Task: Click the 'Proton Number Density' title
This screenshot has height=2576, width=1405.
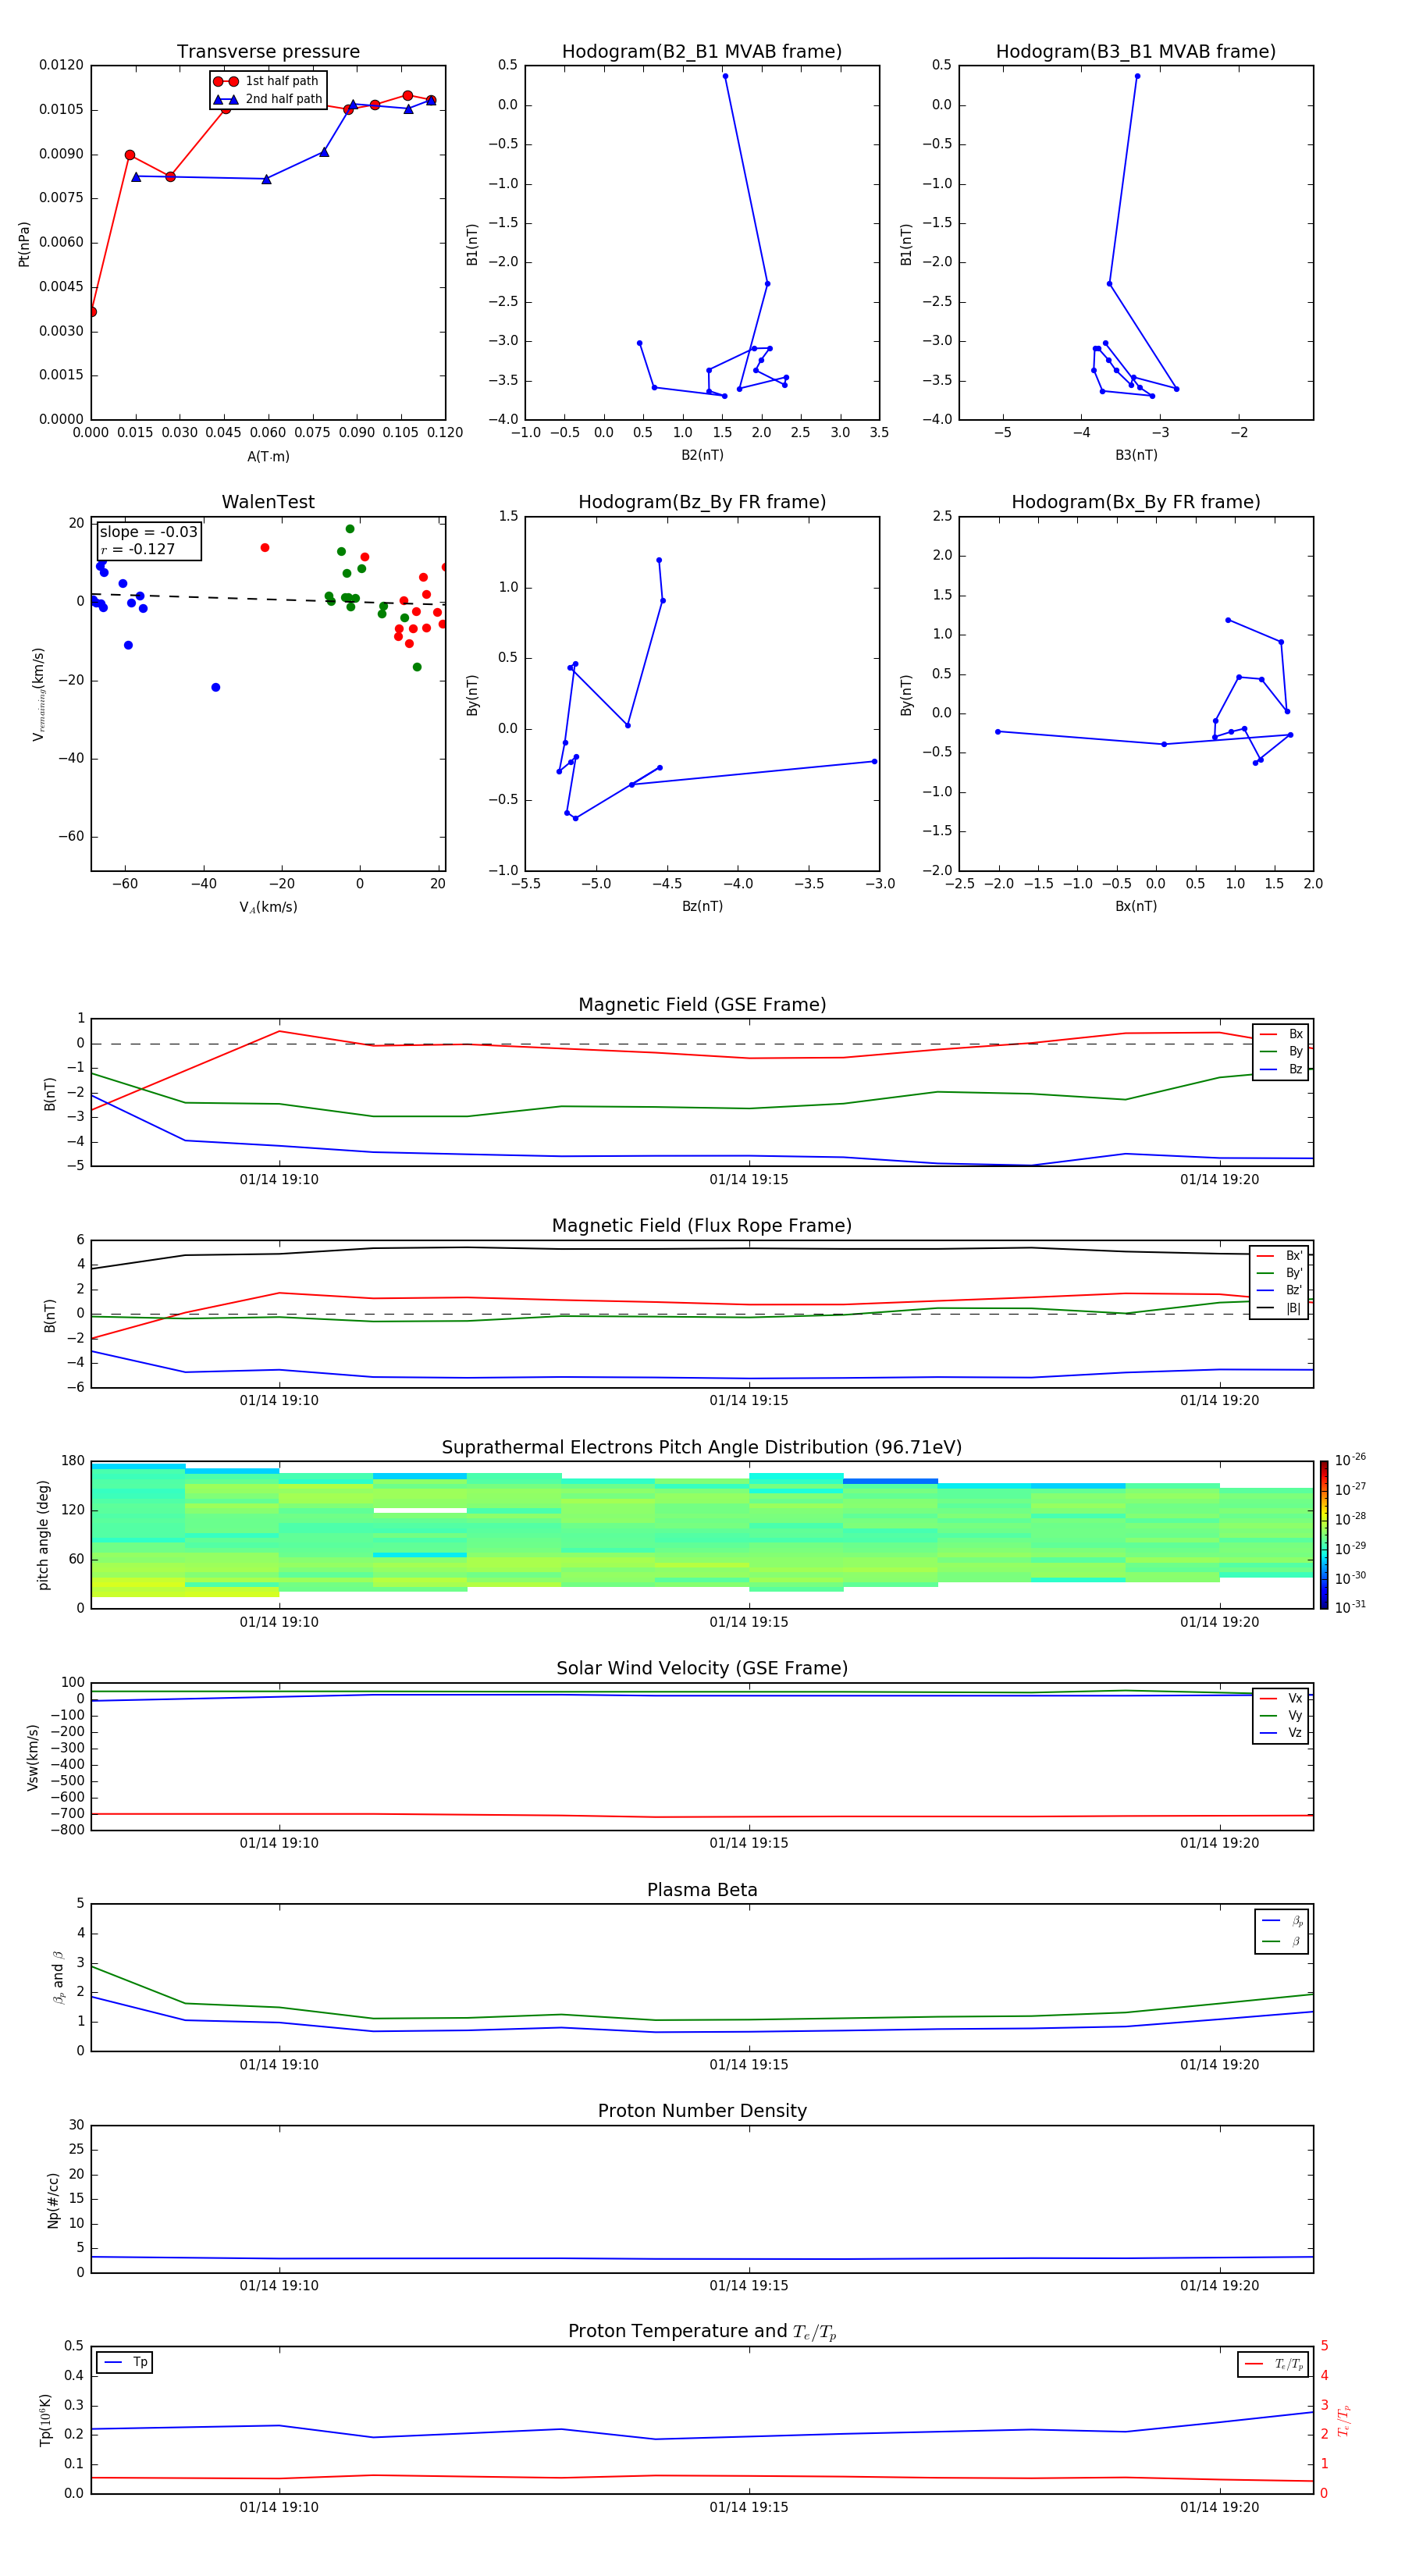Action: coord(702,2111)
